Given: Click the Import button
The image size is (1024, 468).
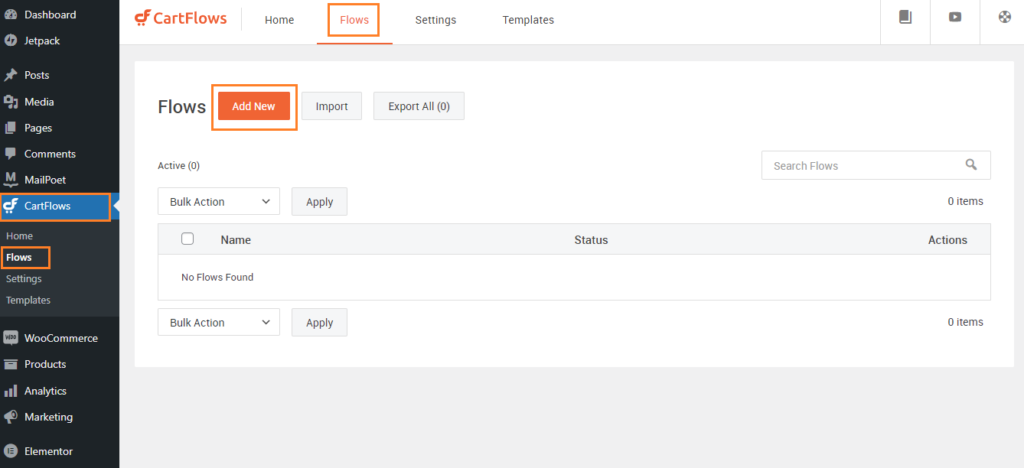Looking at the screenshot, I should 332,106.
